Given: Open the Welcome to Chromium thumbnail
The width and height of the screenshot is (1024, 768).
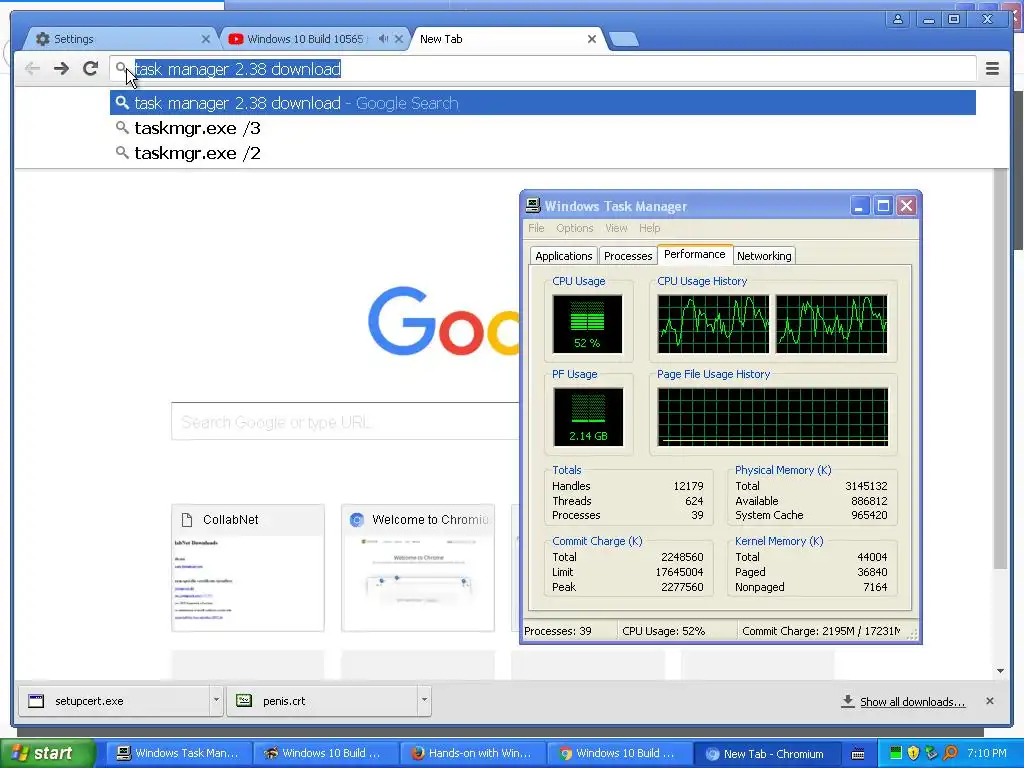Looking at the screenshot, I should pos(418,568).
